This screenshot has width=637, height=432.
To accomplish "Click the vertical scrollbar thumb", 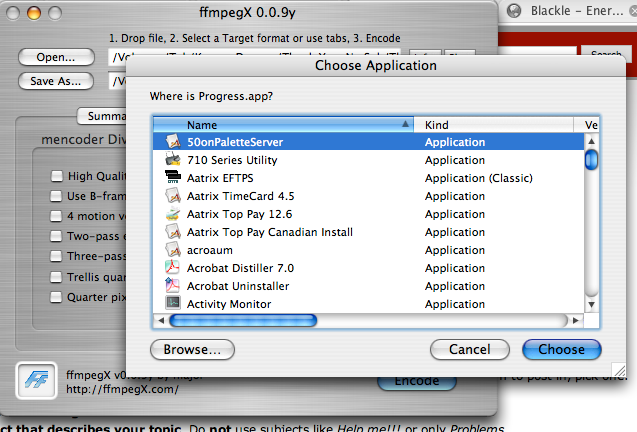I will pyautogui.click(x=591, y=160).
